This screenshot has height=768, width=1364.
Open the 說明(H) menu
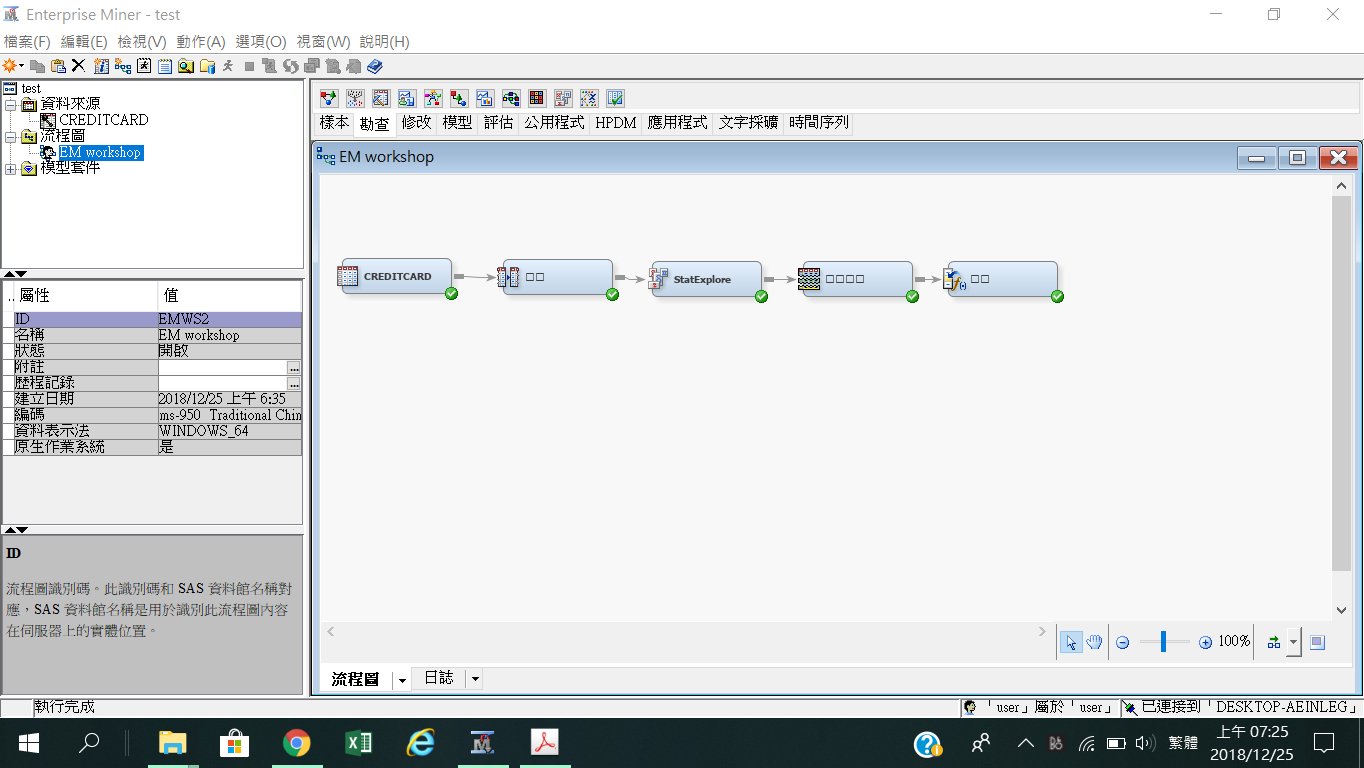click(385, 42)
